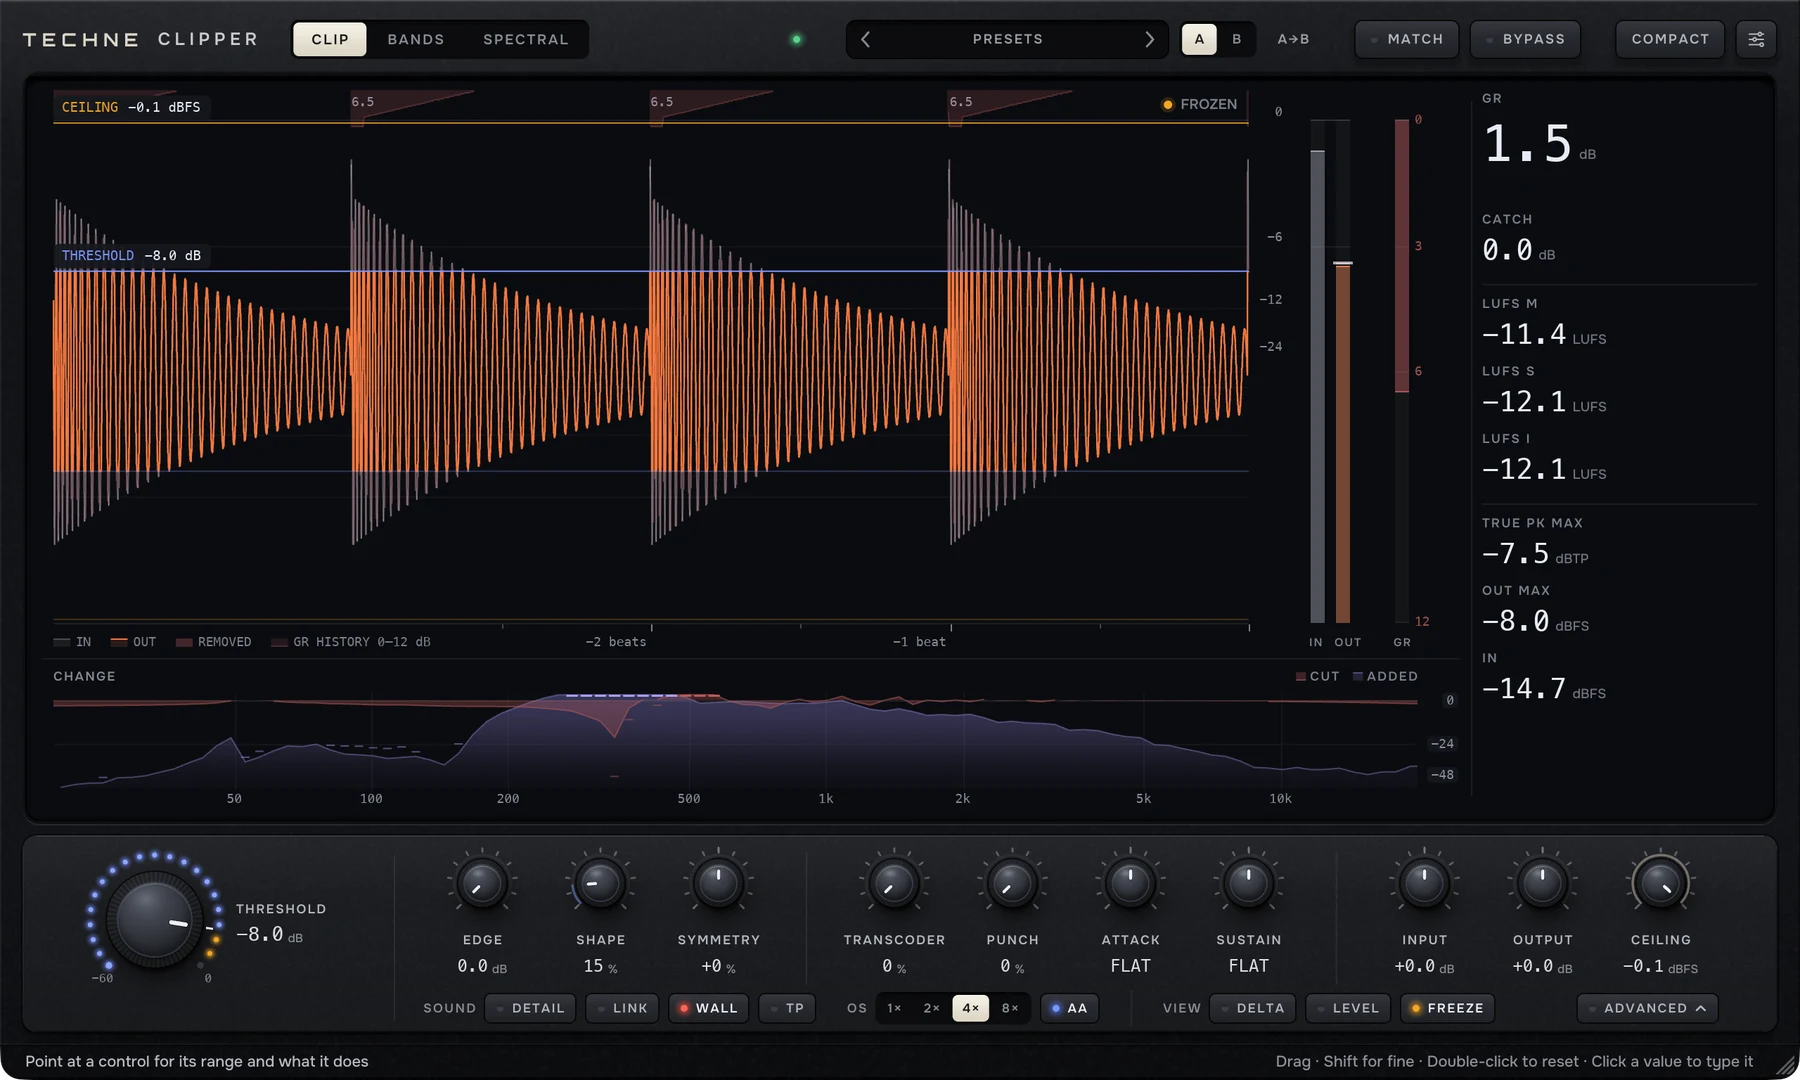Toggle the AA anti-aliasing button

tap(1069, 1008)
